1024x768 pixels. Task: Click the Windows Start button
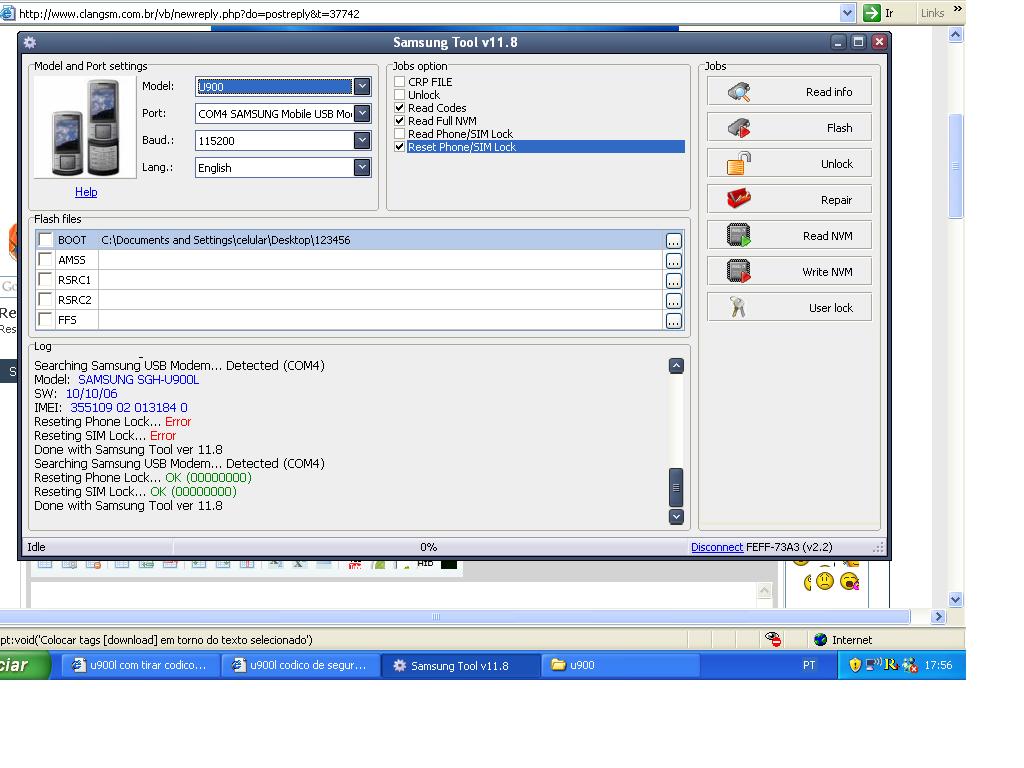coord(24,665)
